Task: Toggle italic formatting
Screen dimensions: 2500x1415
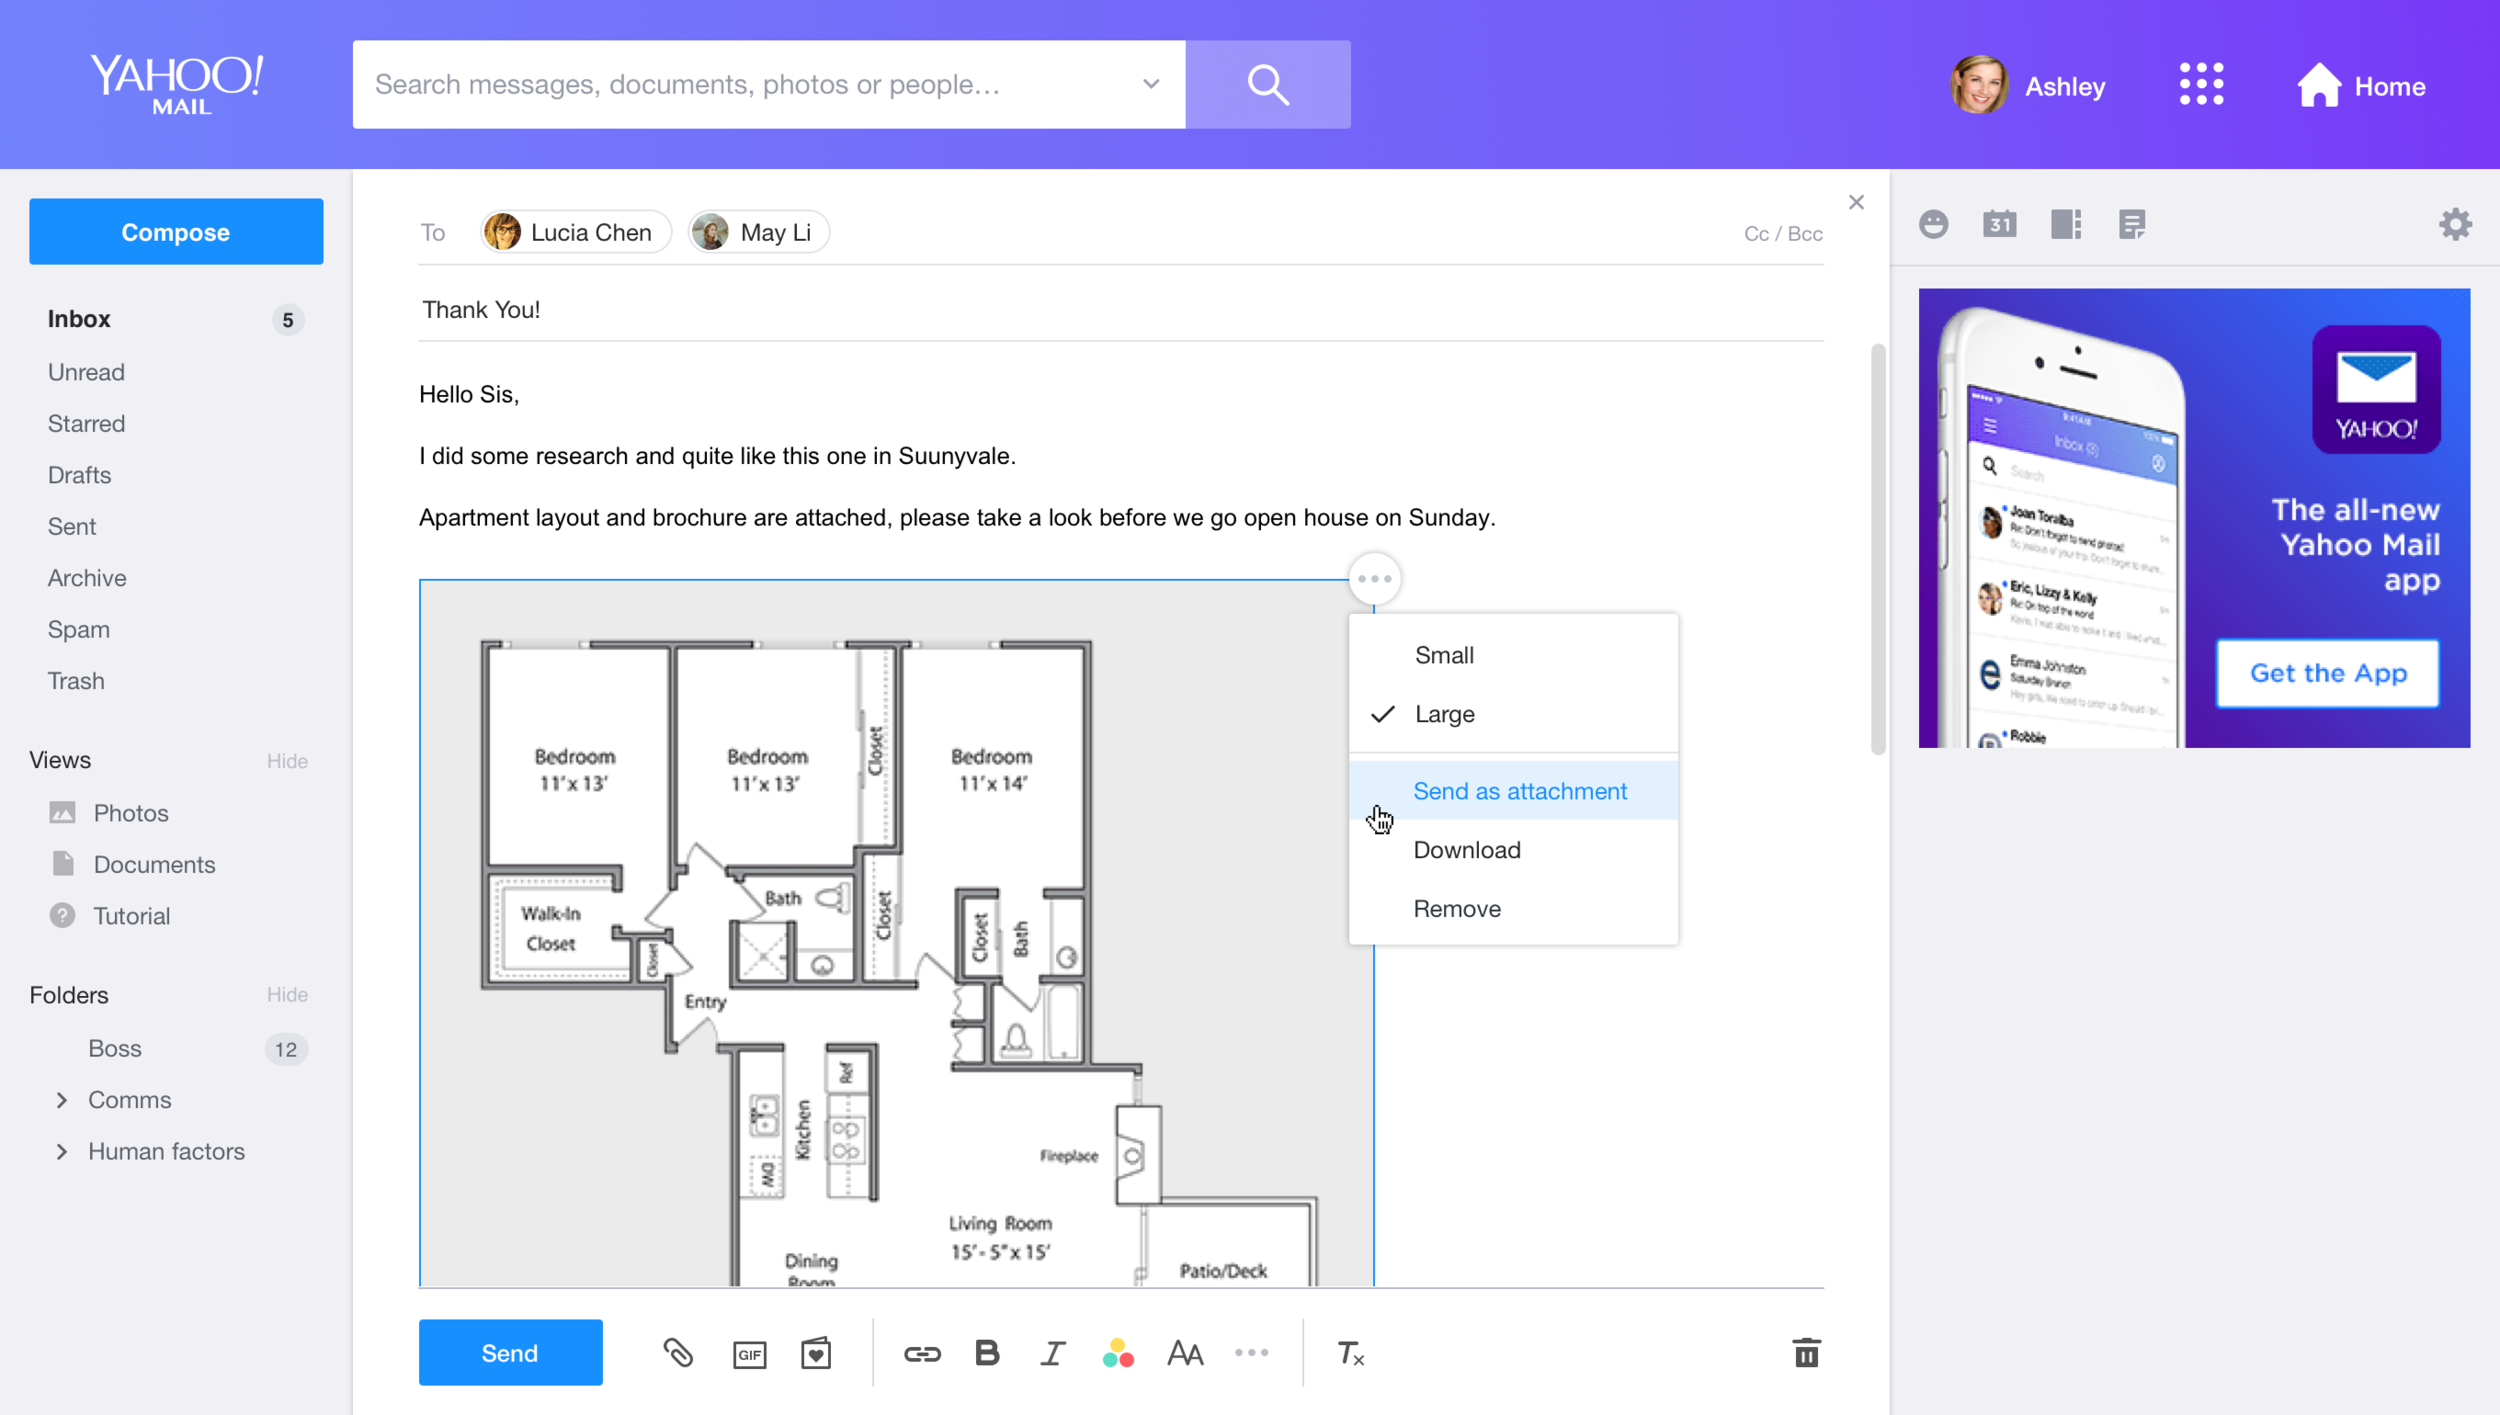Action: (1052, 1353)
